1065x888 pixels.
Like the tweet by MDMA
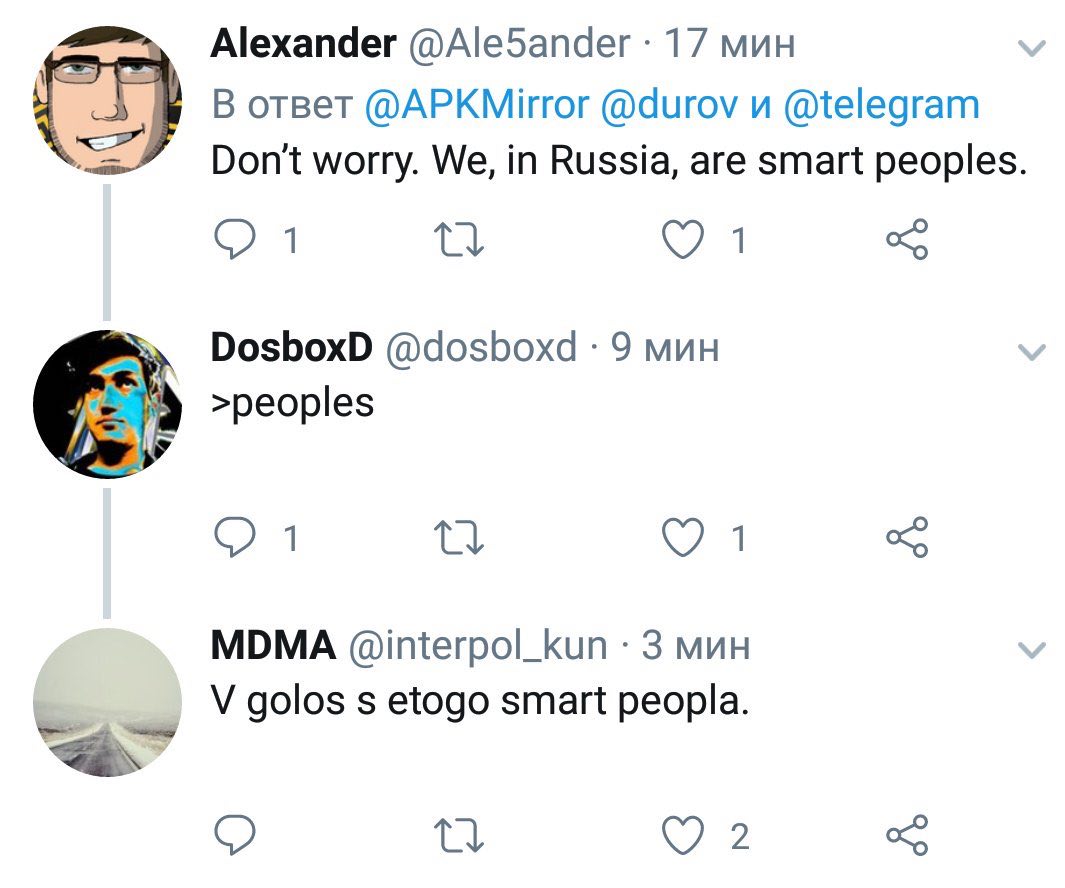685,835
